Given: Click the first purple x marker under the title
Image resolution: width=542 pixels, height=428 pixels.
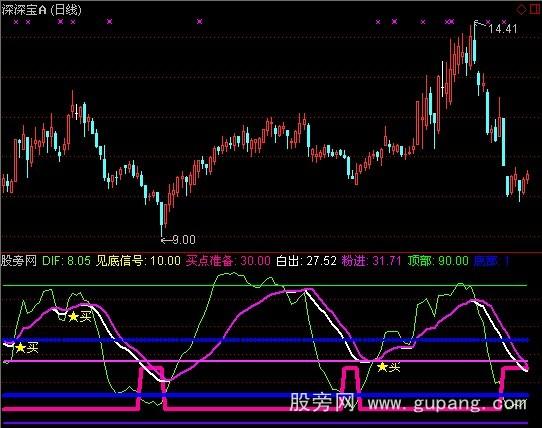Looking at the screenshot, I should (16, 22).
